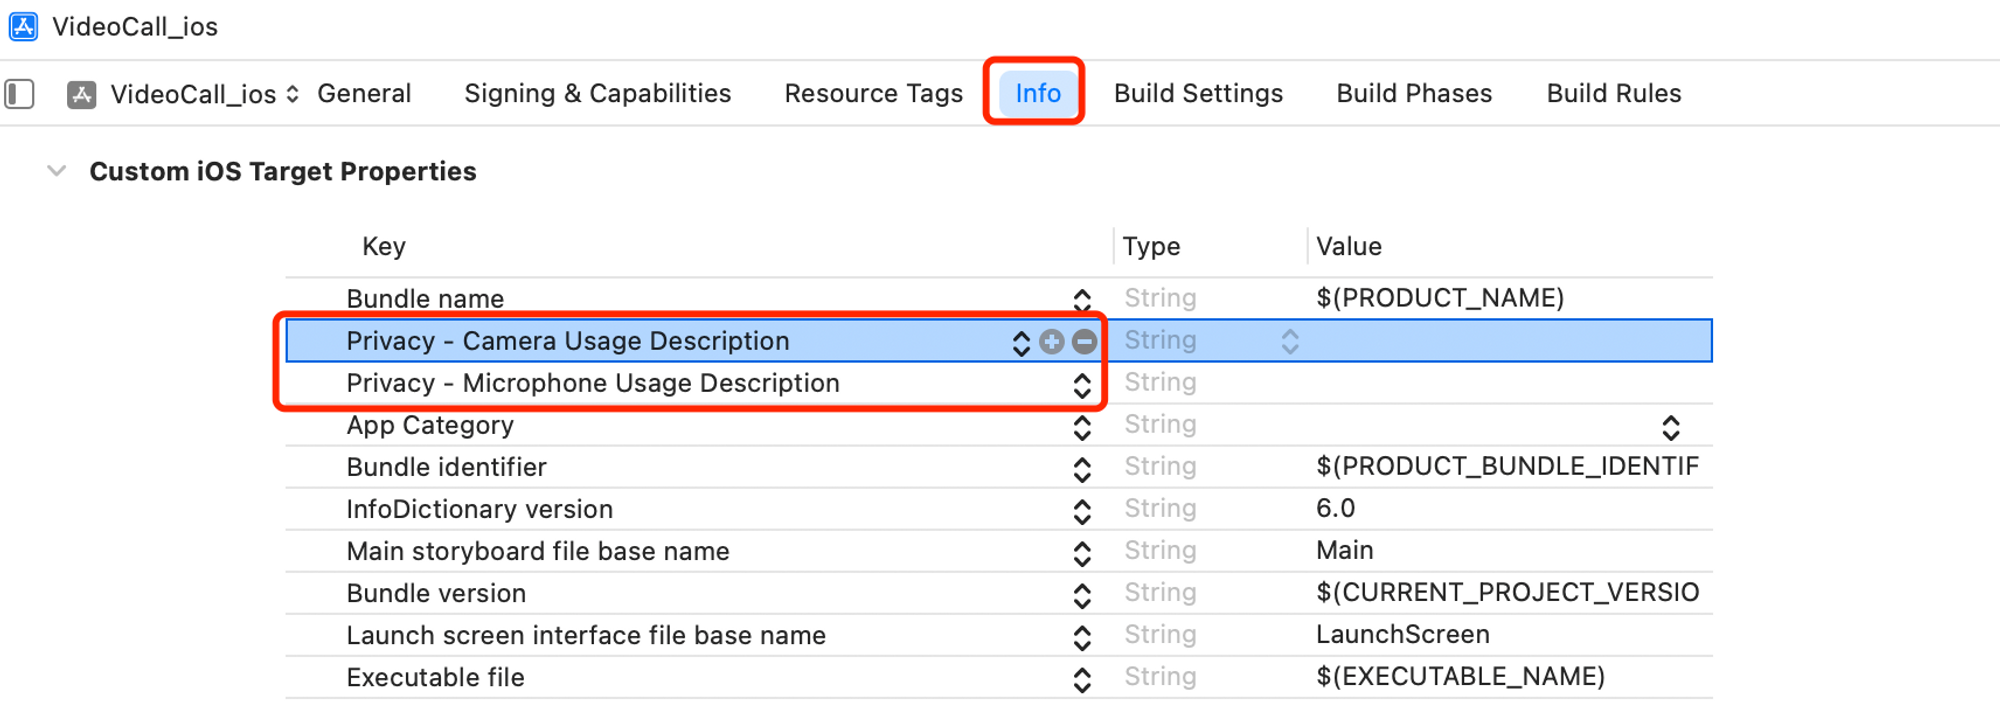Click the VideoCall_ios project icon in title
This screenshot has height=703, width=2000.
(23, 26)
